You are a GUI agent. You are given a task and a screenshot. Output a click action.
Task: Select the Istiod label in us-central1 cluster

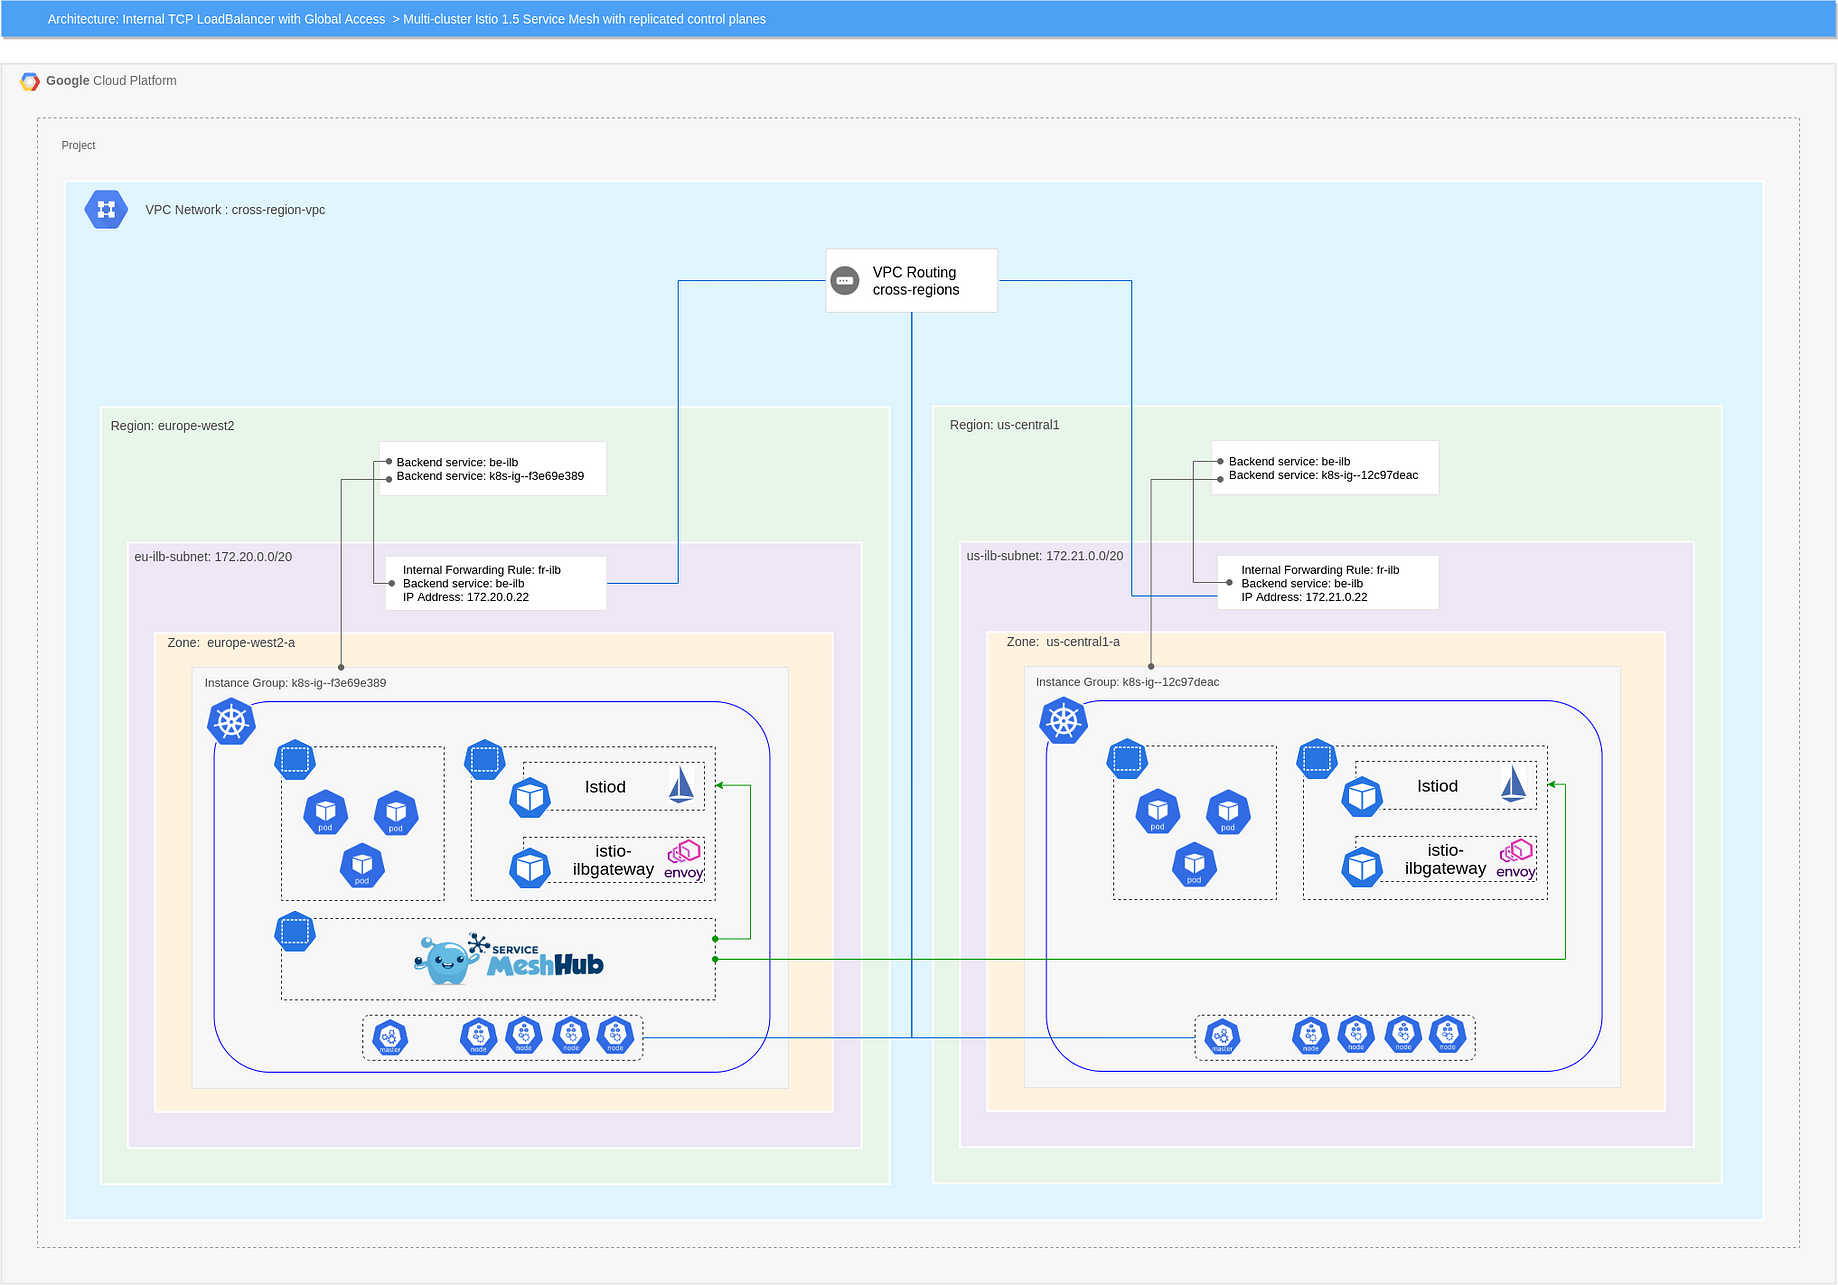(x=1437, y=786)
